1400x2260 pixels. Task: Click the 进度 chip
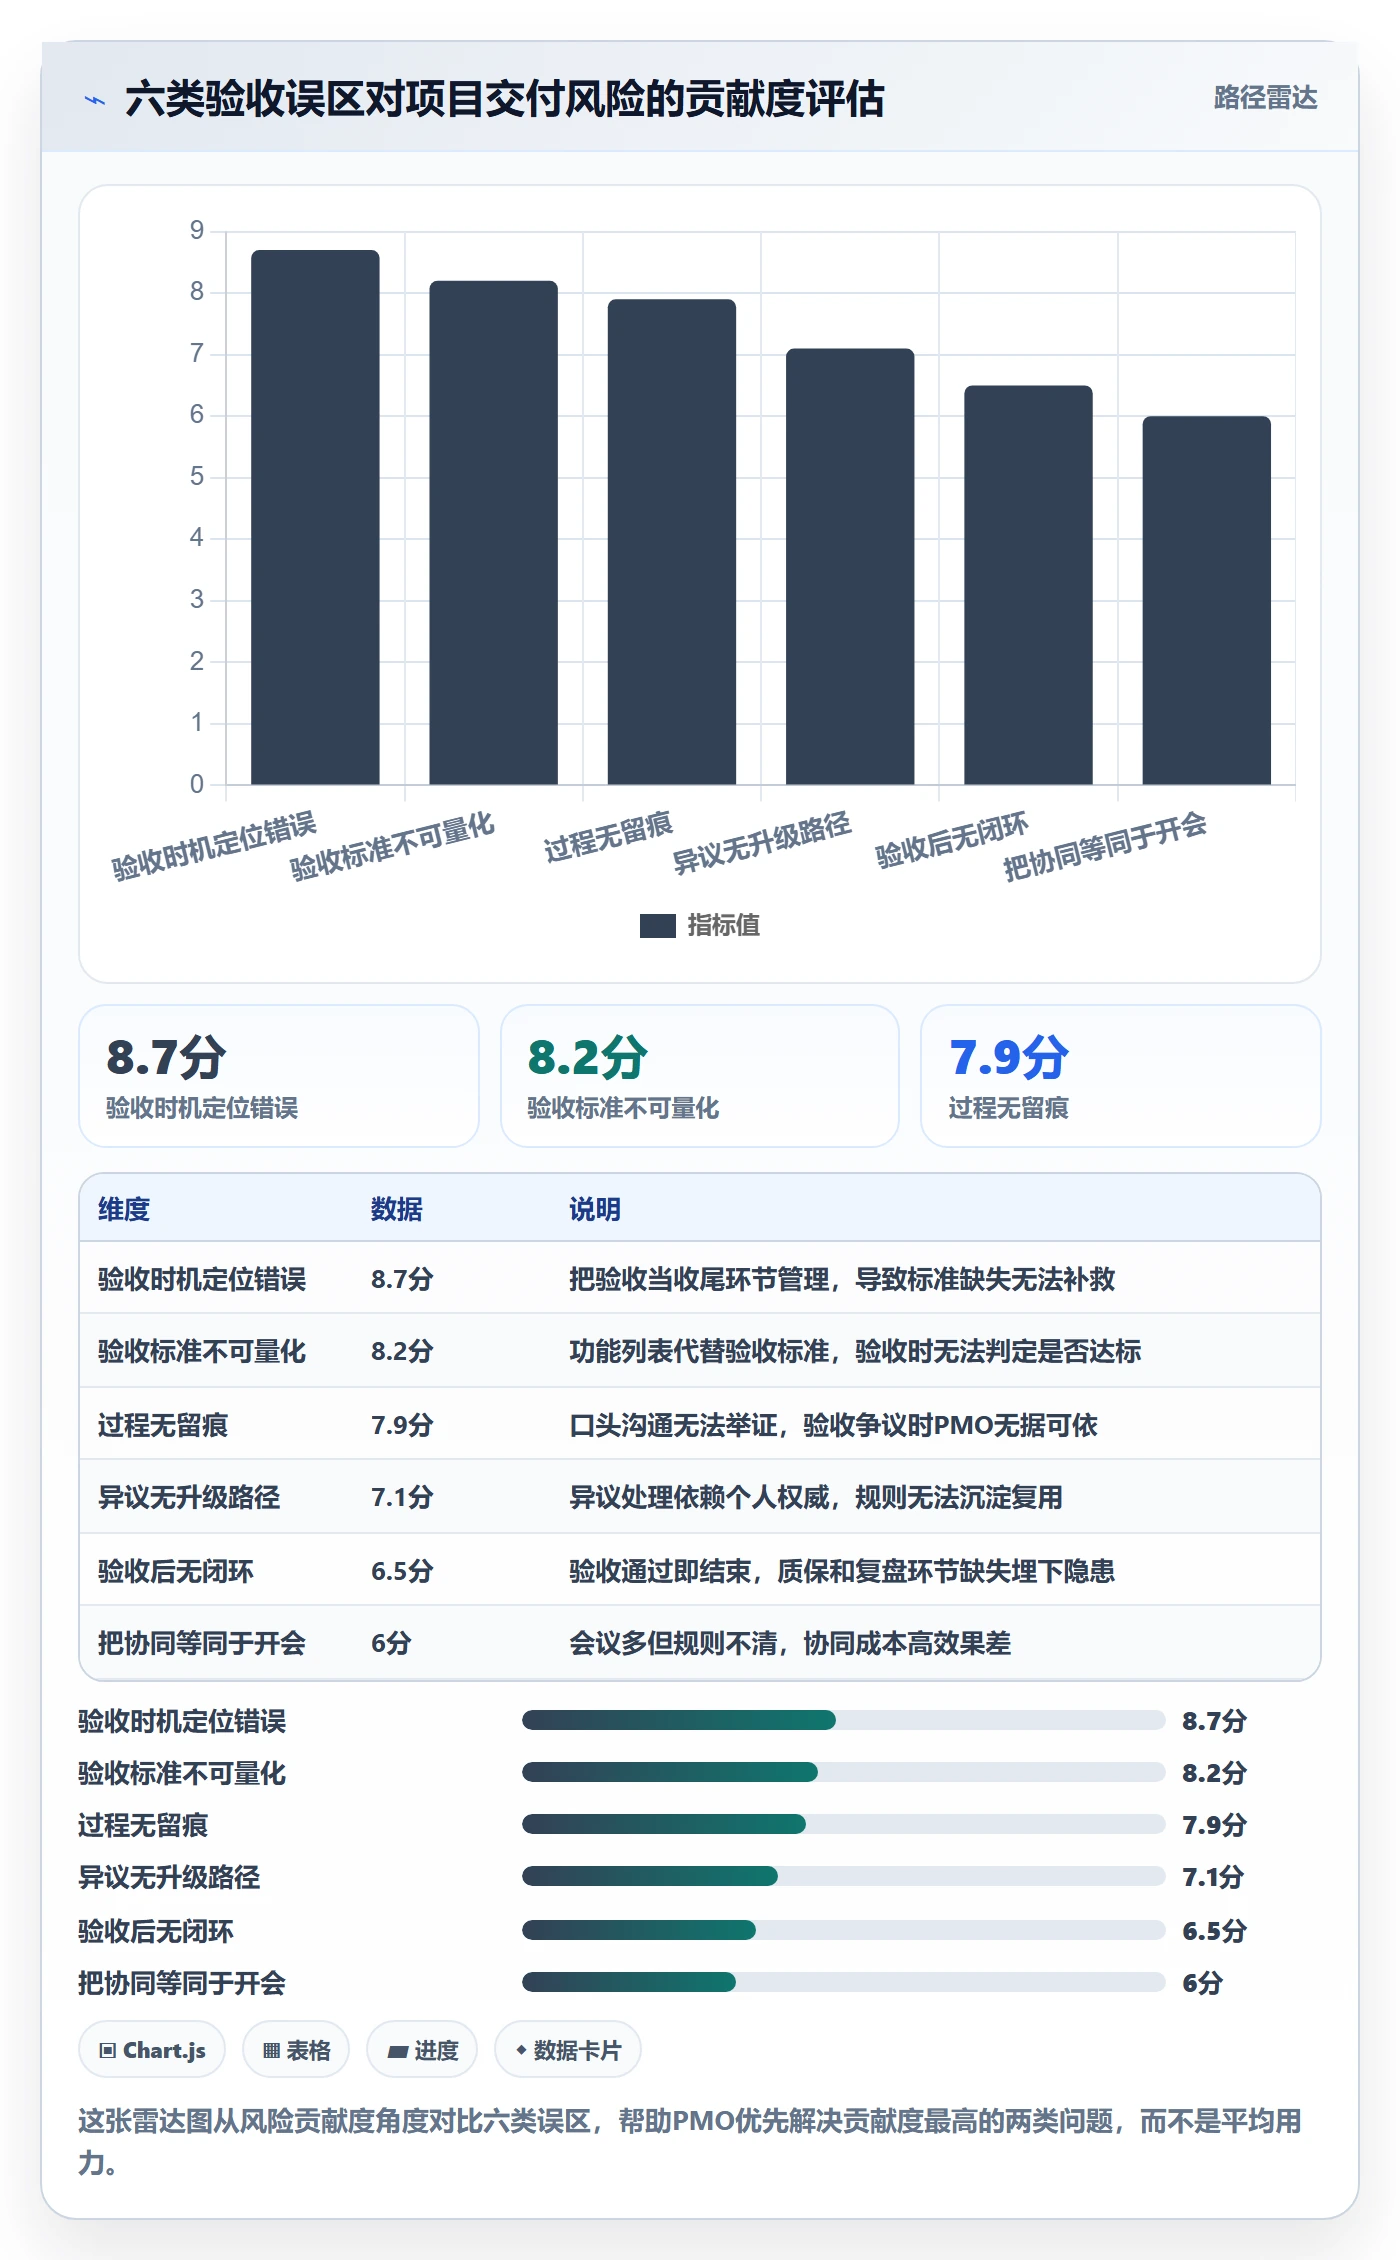(422, 2051)
